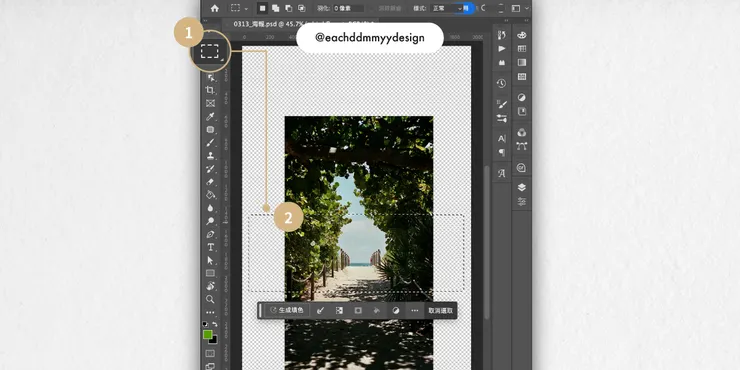The height and width of the screenshot is (370, 740).
Task: Click Modify Selection brush icon in taskbar
Action: coord(320,311)
